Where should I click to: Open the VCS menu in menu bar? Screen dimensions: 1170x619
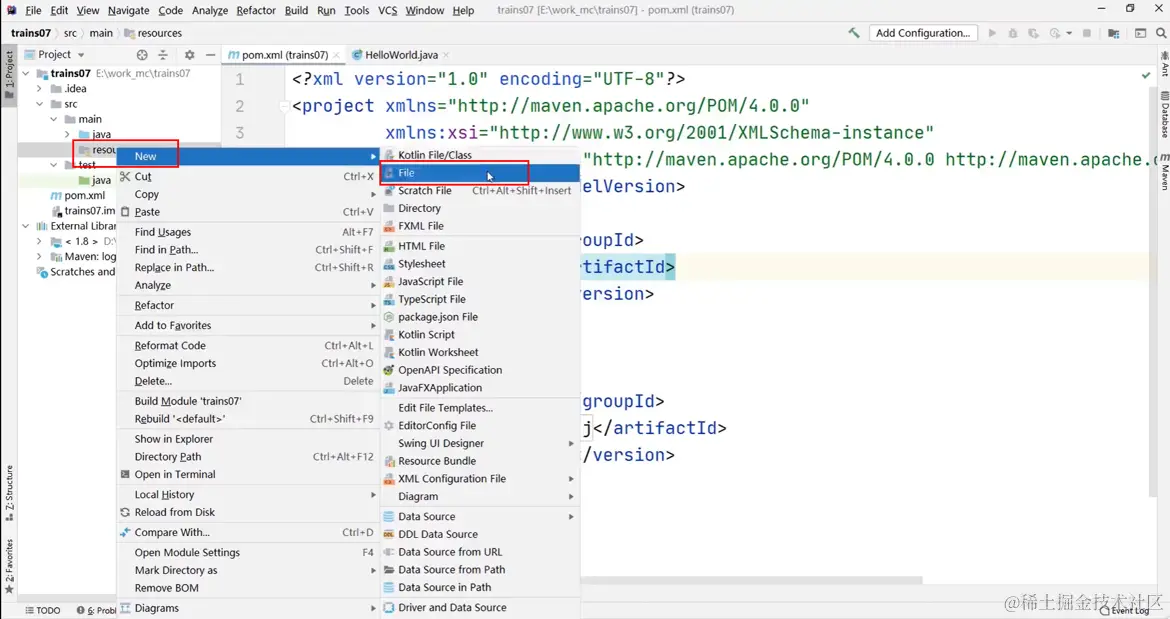click(x=387, y=10)
